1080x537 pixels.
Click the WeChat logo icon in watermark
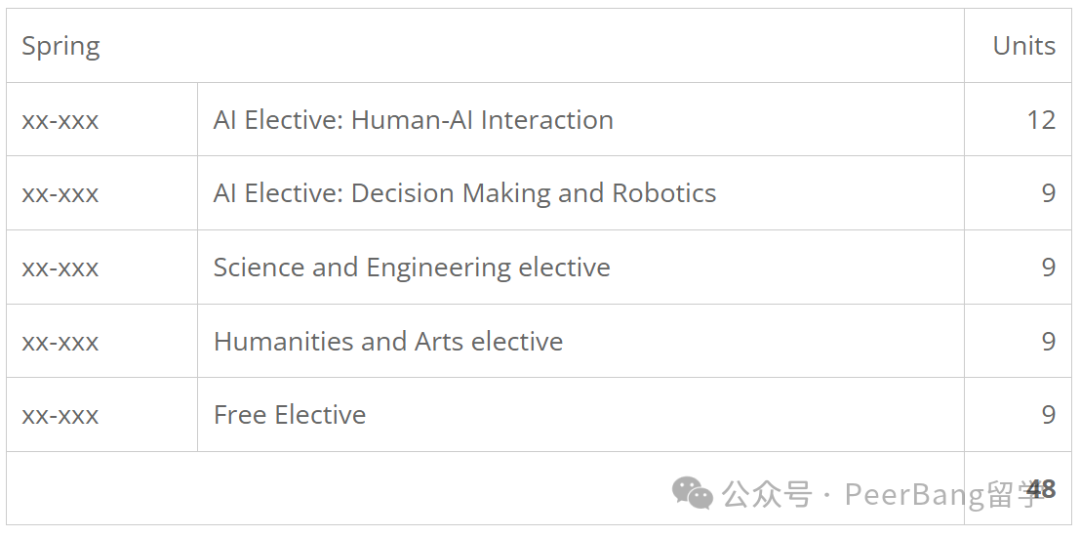coord(692,493)
